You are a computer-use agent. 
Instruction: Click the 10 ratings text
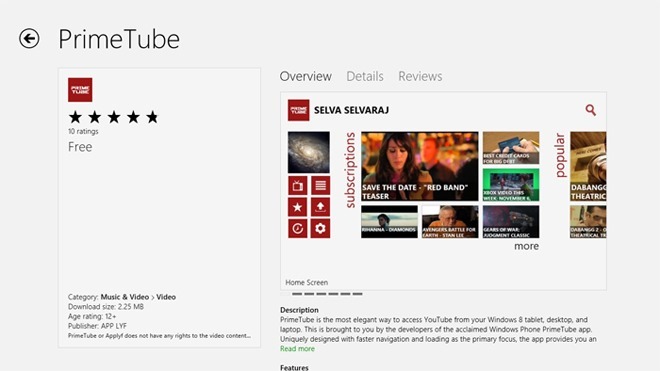point(83,131)
